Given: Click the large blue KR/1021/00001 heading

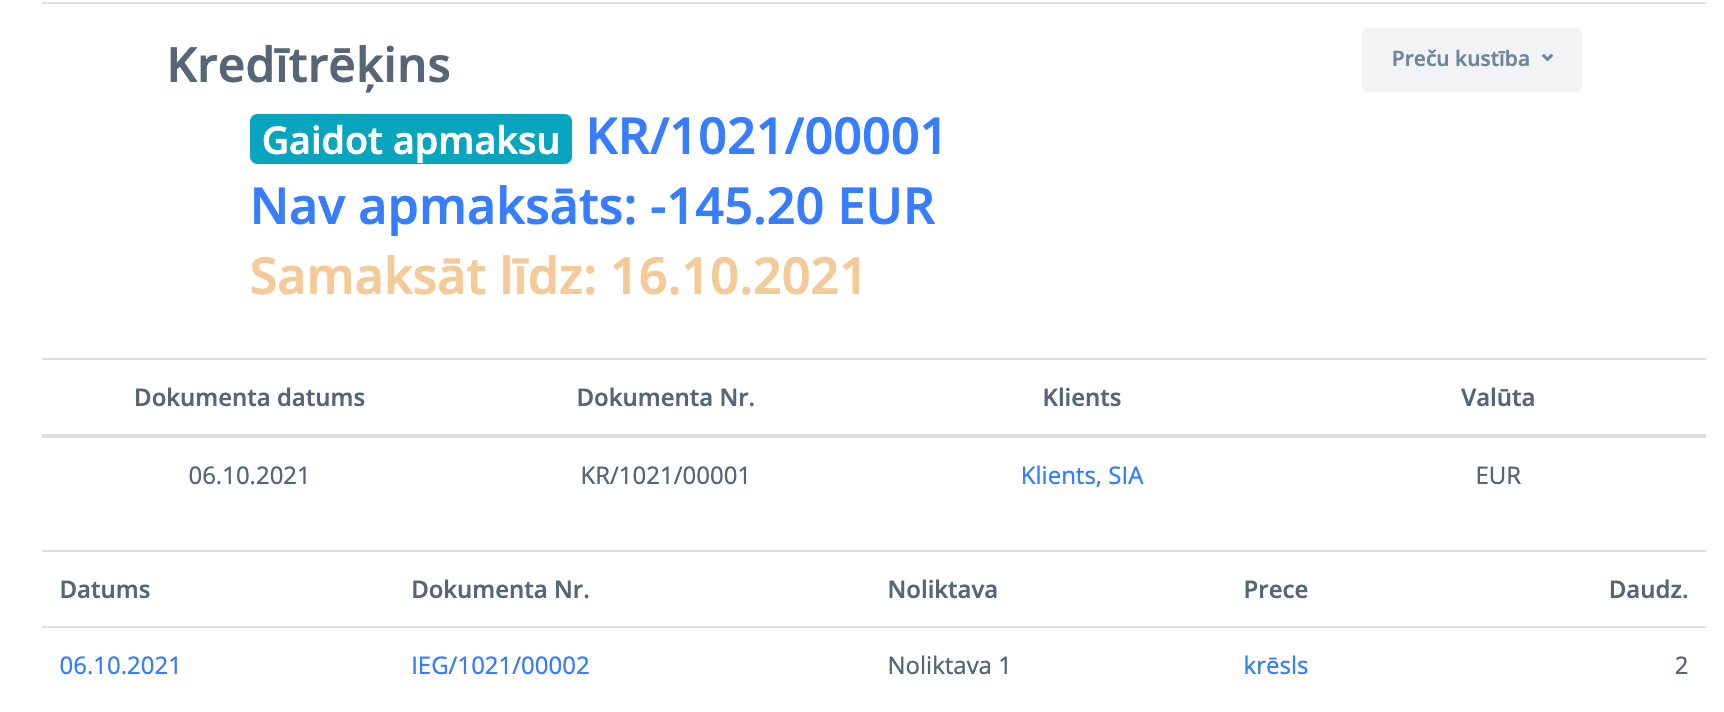Looking at the screenshot, I should click(765, 137).
